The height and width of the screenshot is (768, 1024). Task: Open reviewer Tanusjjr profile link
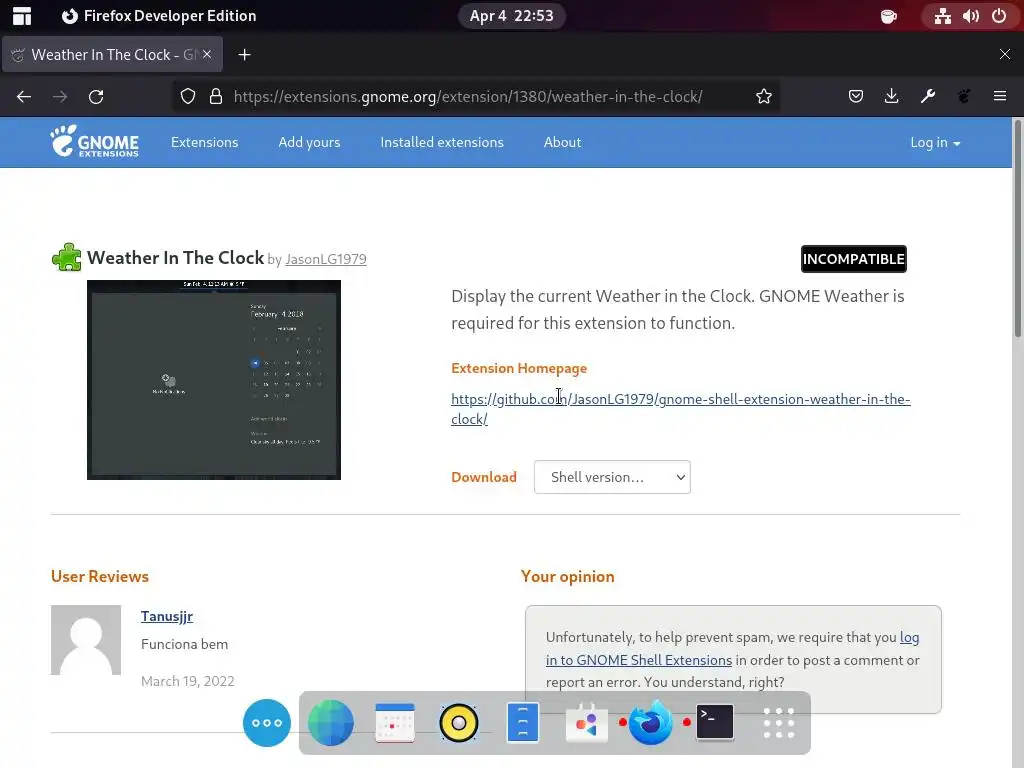pyautogui.click(x=167, y=616)
